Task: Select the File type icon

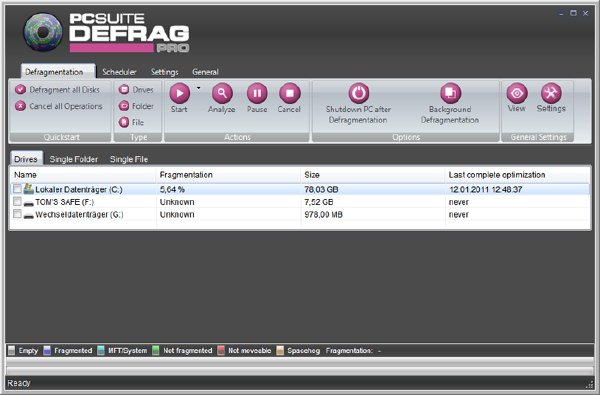Action: click(124, 122)
